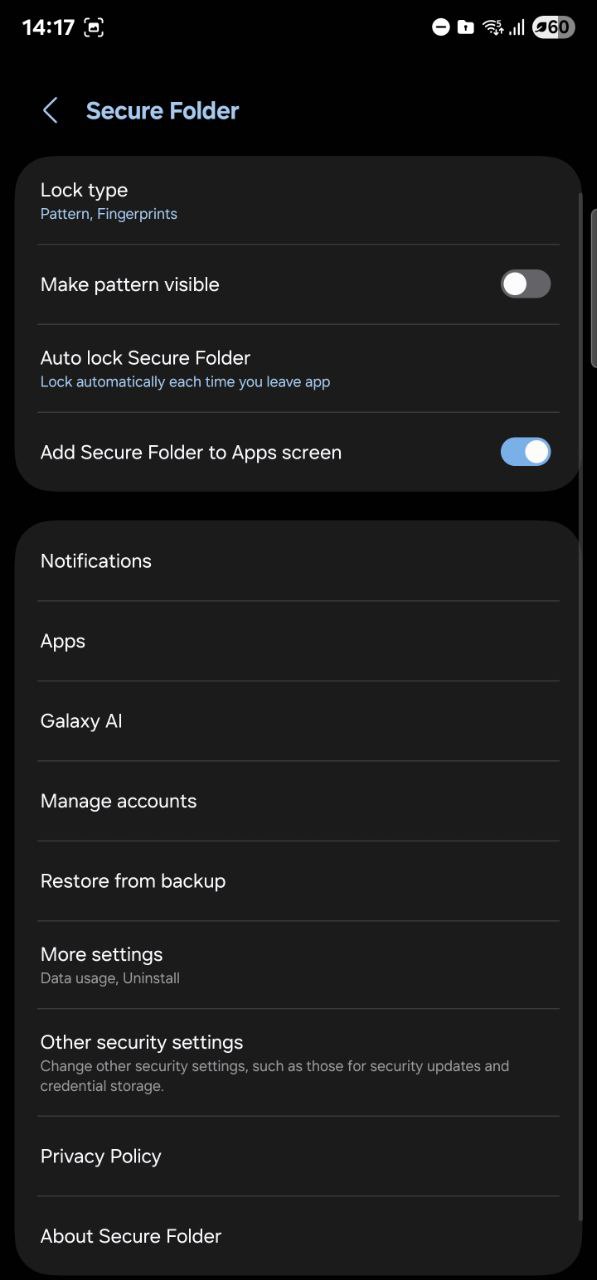Open the Apps entry

(x=298, y=641)
